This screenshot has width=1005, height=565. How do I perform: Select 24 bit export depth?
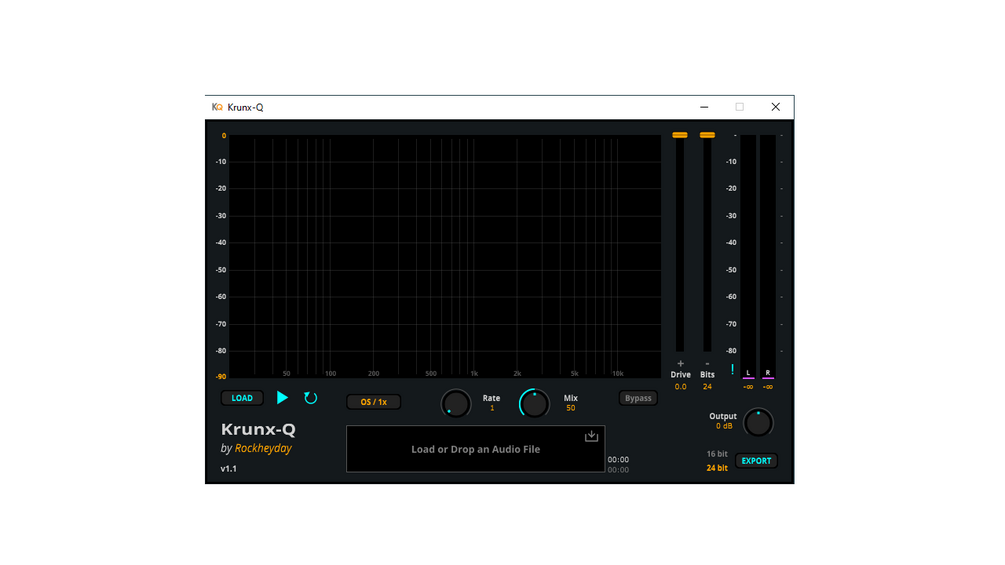click(x=717, y=468)
